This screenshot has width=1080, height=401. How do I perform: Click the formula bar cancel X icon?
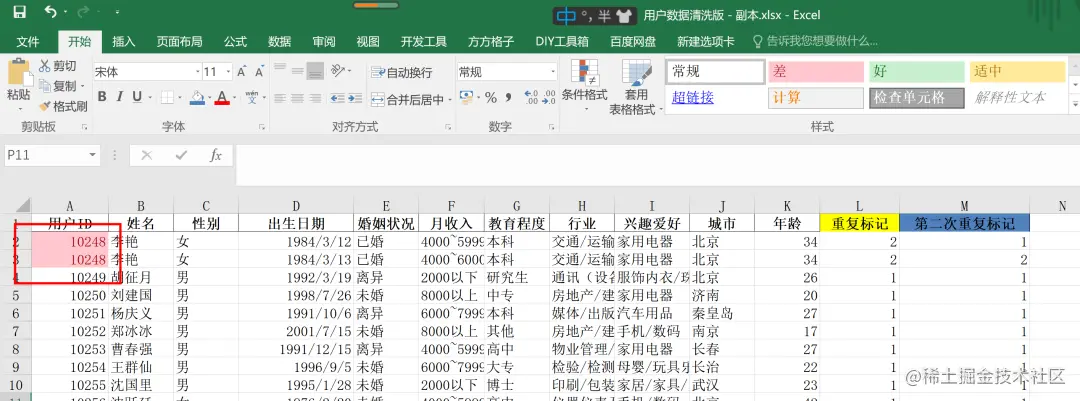coord(146,155)
